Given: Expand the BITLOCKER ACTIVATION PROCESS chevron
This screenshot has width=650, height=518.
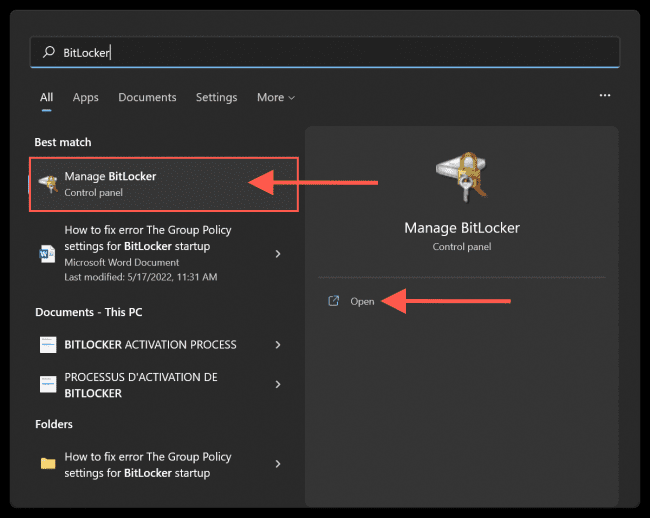Looking at the screenshot, I should point(278,345).
